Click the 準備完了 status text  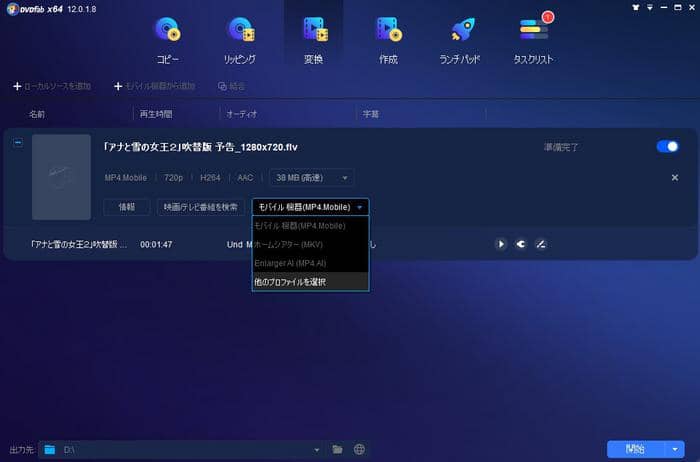point(561,147)
